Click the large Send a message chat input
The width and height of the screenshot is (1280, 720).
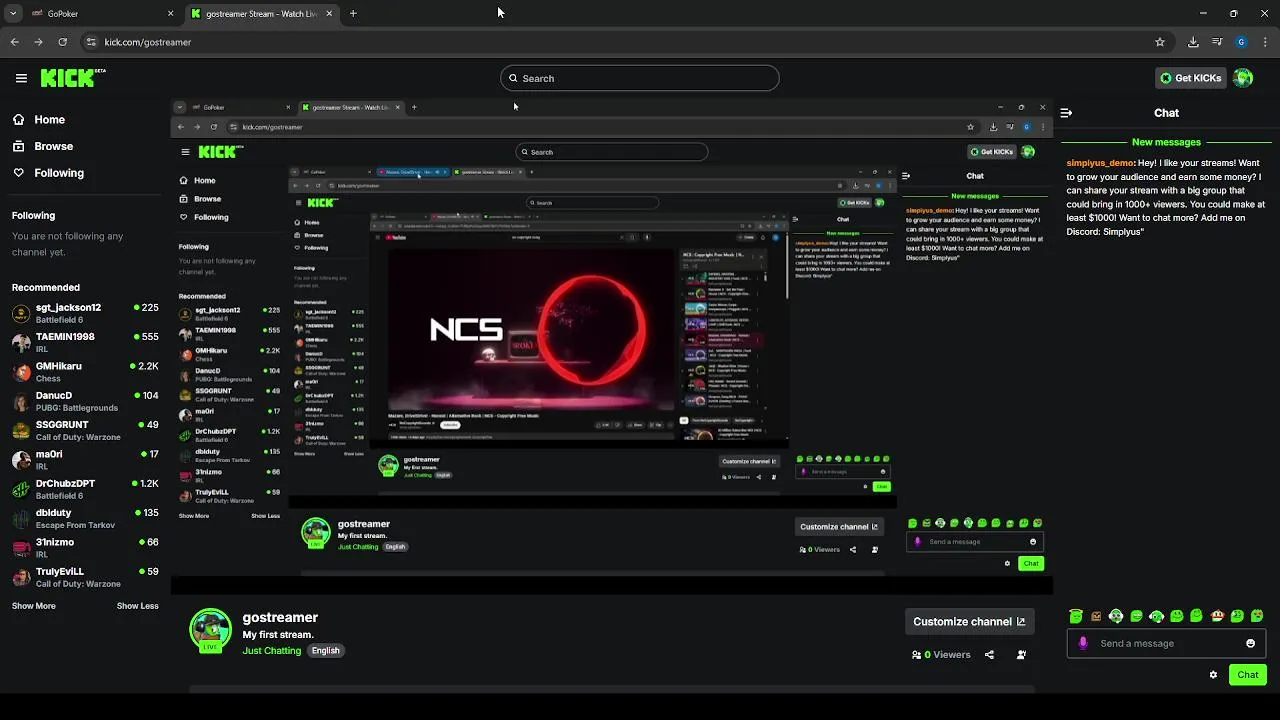pyautogui.click(x=1165, y=643)
